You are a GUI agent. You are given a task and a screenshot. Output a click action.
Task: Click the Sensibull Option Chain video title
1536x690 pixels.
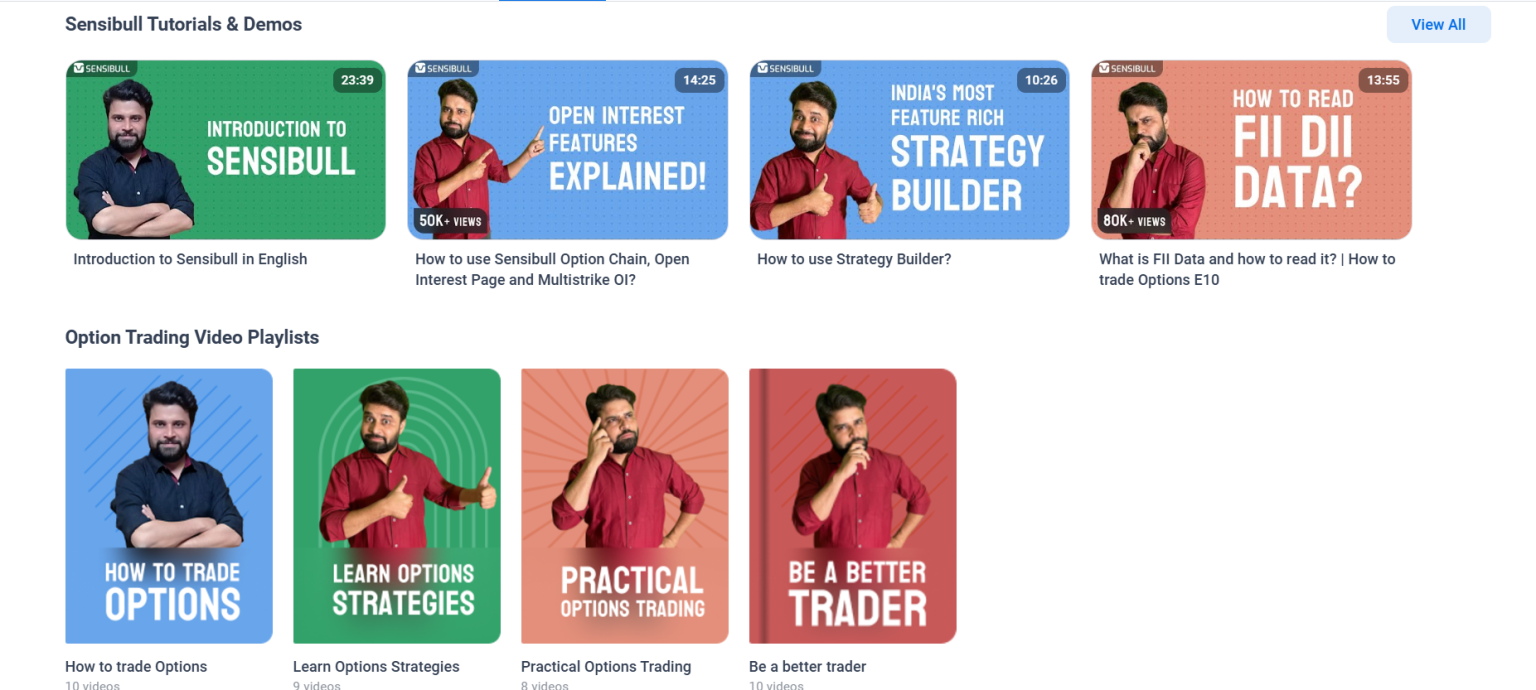coord(552,269)
